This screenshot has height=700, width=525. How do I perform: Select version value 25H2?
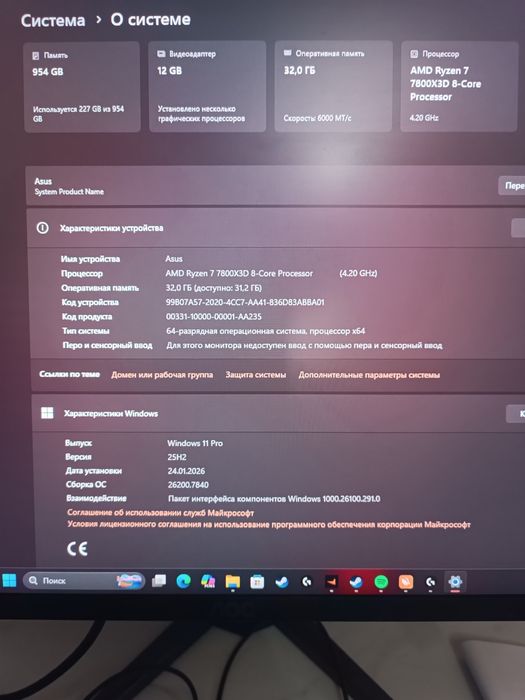click(177, 457)
